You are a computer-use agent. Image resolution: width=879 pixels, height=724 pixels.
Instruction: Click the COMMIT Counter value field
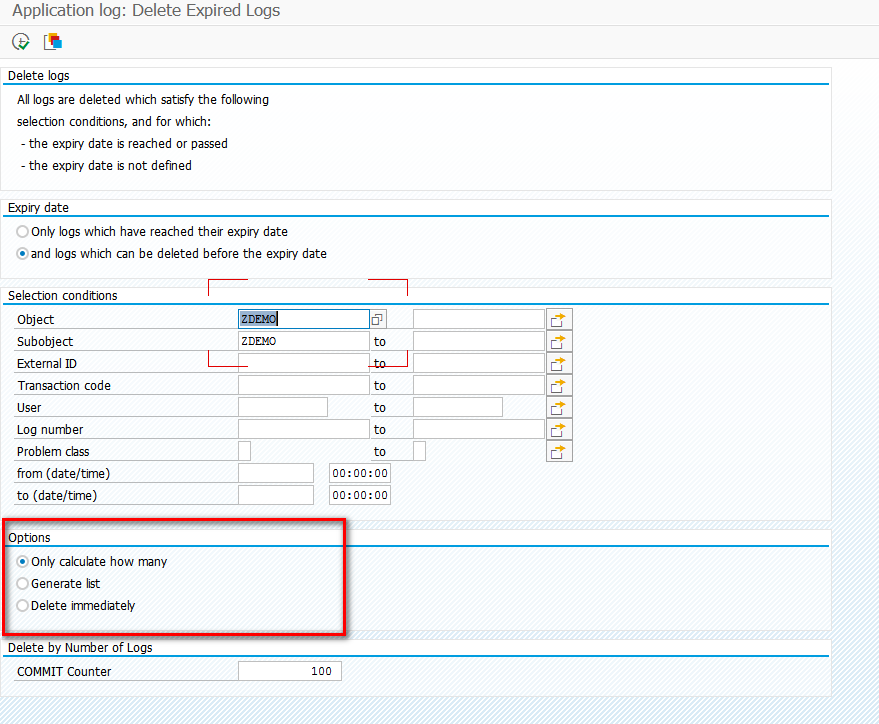click(289, 670)
